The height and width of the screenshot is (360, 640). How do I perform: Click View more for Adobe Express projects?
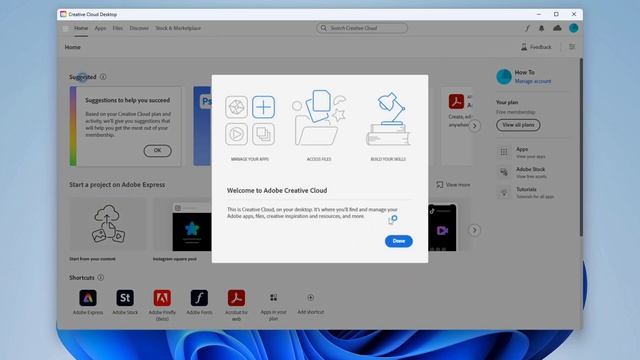point(453,185)
